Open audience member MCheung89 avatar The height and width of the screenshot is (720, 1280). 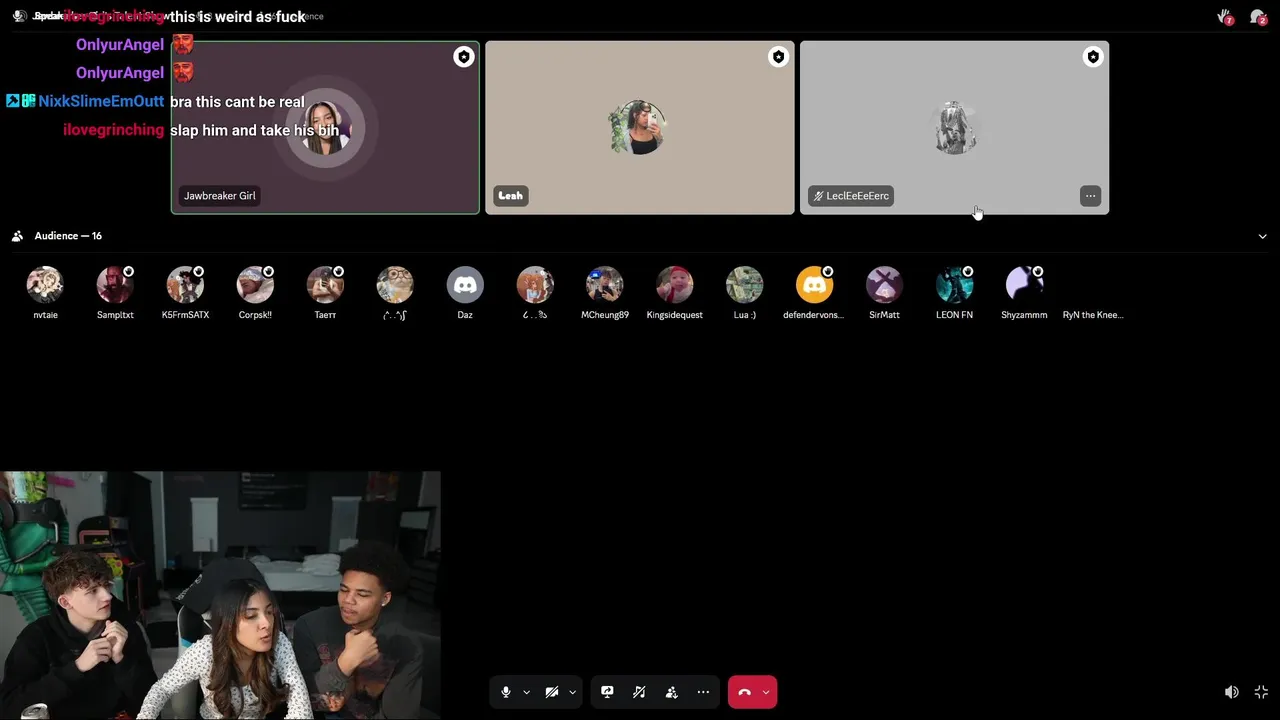pos(605,285)
